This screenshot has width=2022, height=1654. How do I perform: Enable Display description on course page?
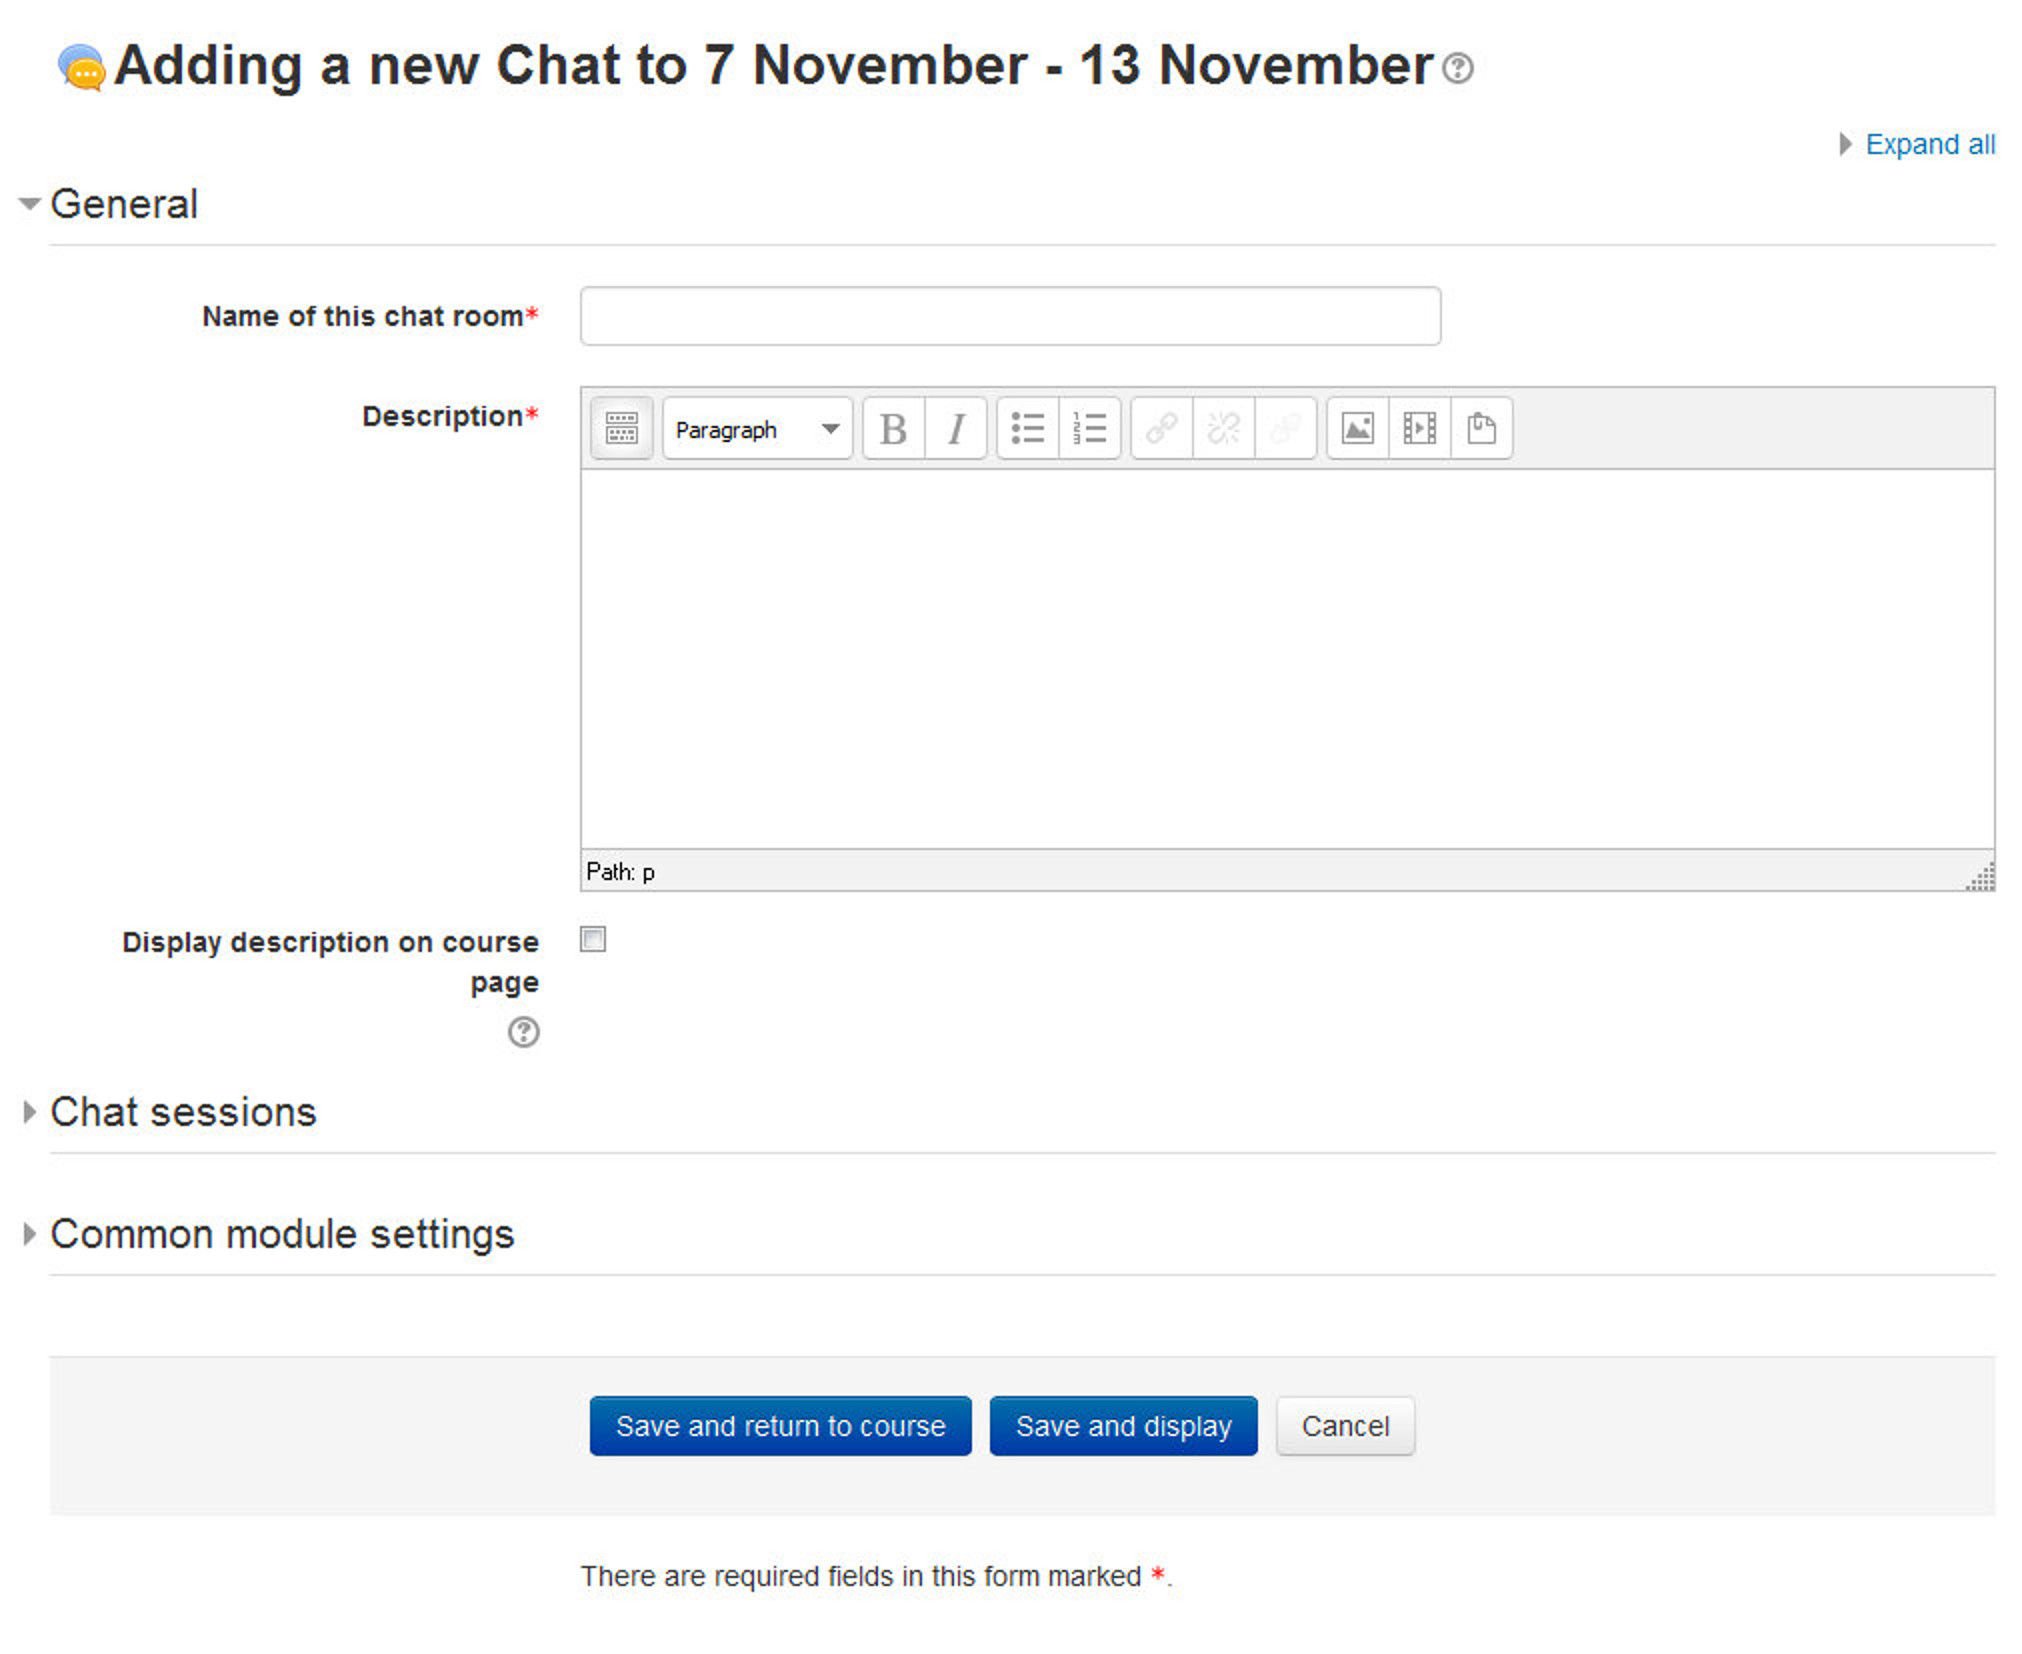(593, 939)
